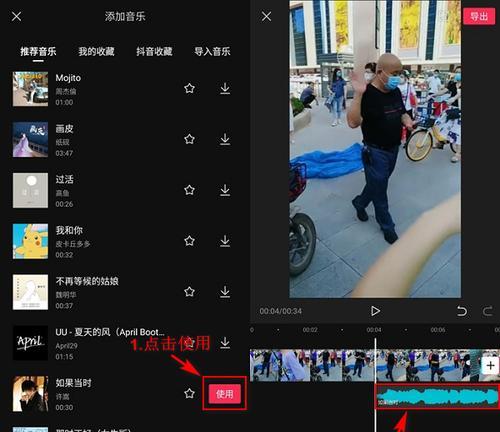
Task: Select song title Mojito
Action: pos(68,78)
